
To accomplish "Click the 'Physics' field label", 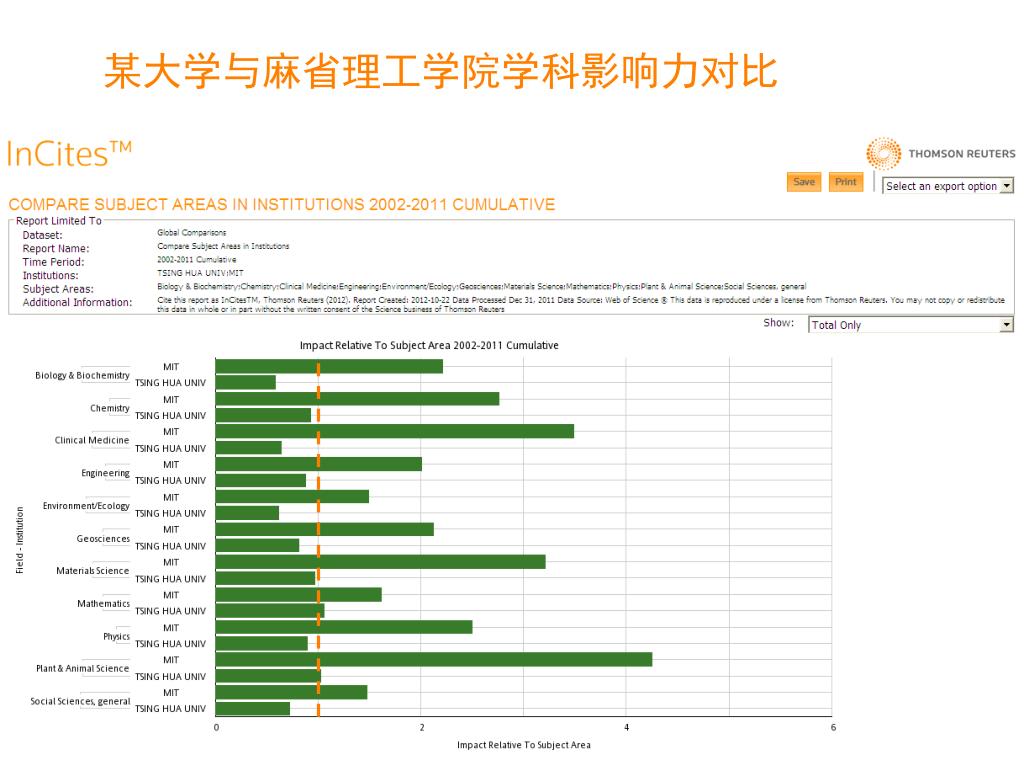I will [x=116, y=636].
